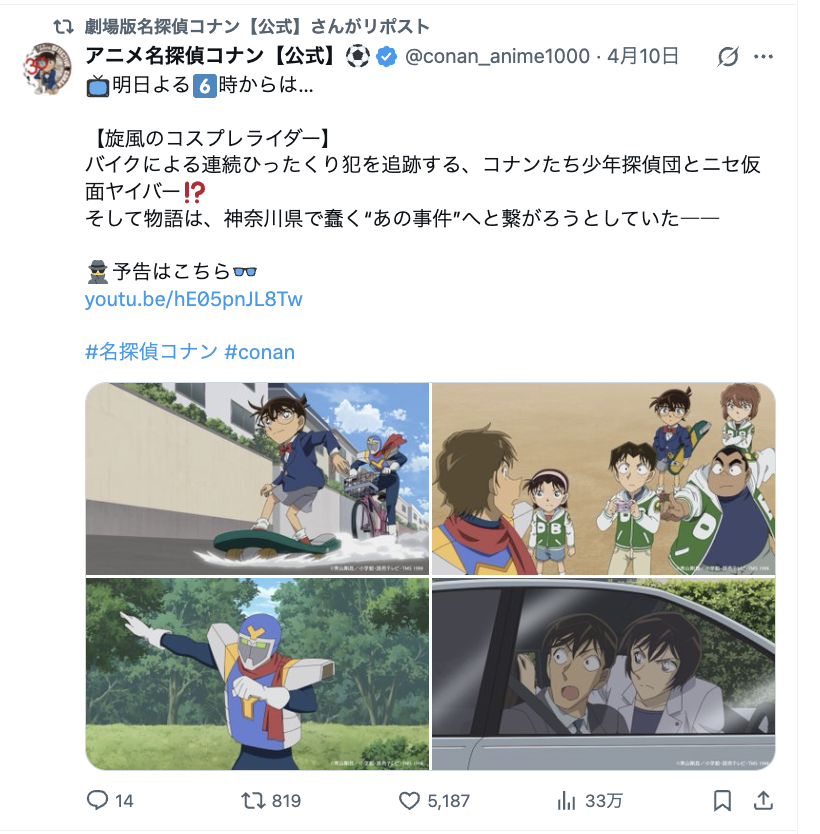Open the Conan skateboard image
Viewport: 820px width, 834px height.
[x=257, y=479]
